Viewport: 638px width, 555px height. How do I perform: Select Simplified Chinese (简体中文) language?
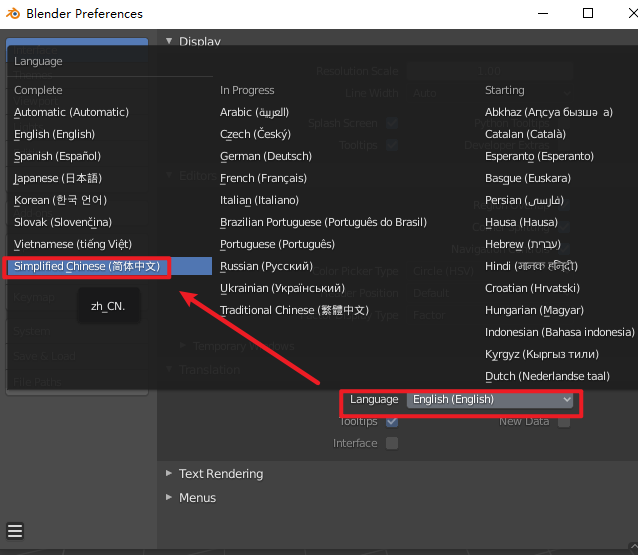(x=87, y=266)
